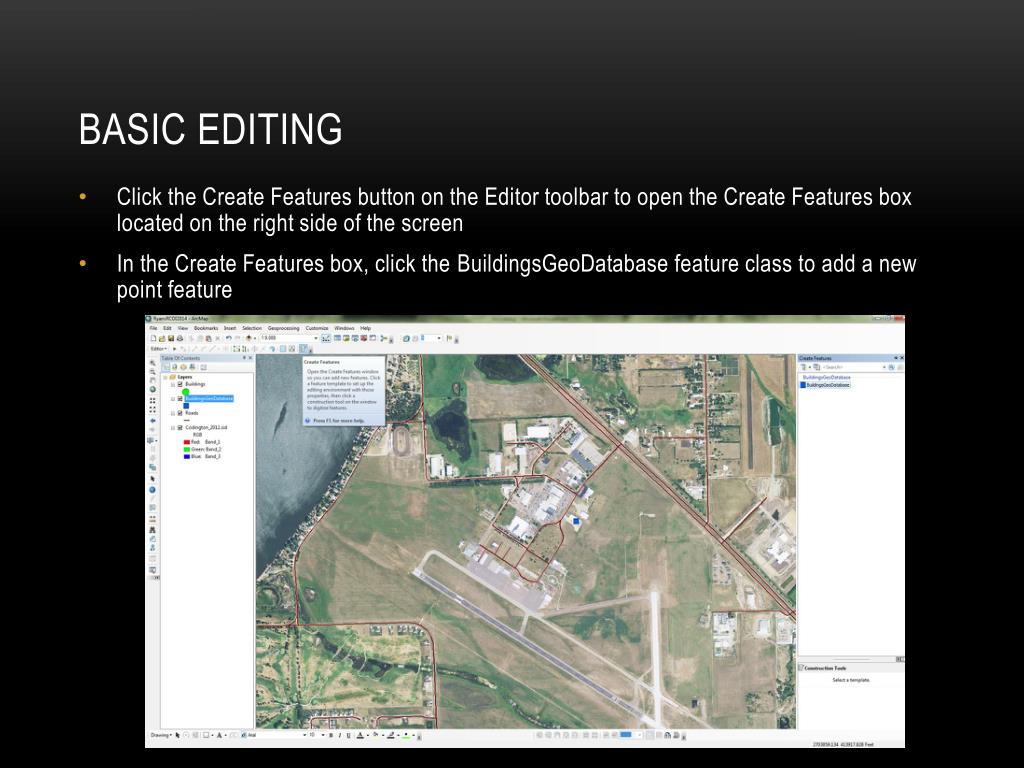
Task: Open the File menu
Action: tap(153, 328)
